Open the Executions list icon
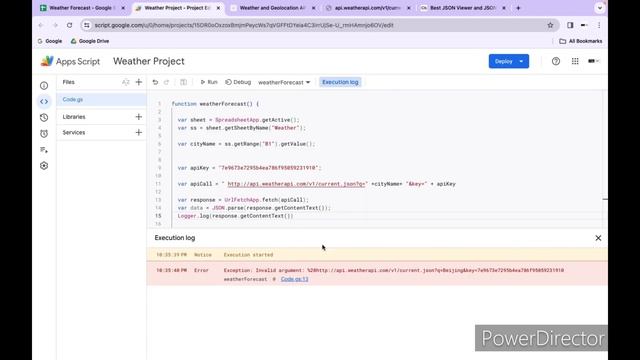The width and height of the screenshot is (640, 360). tap(44, 150)
